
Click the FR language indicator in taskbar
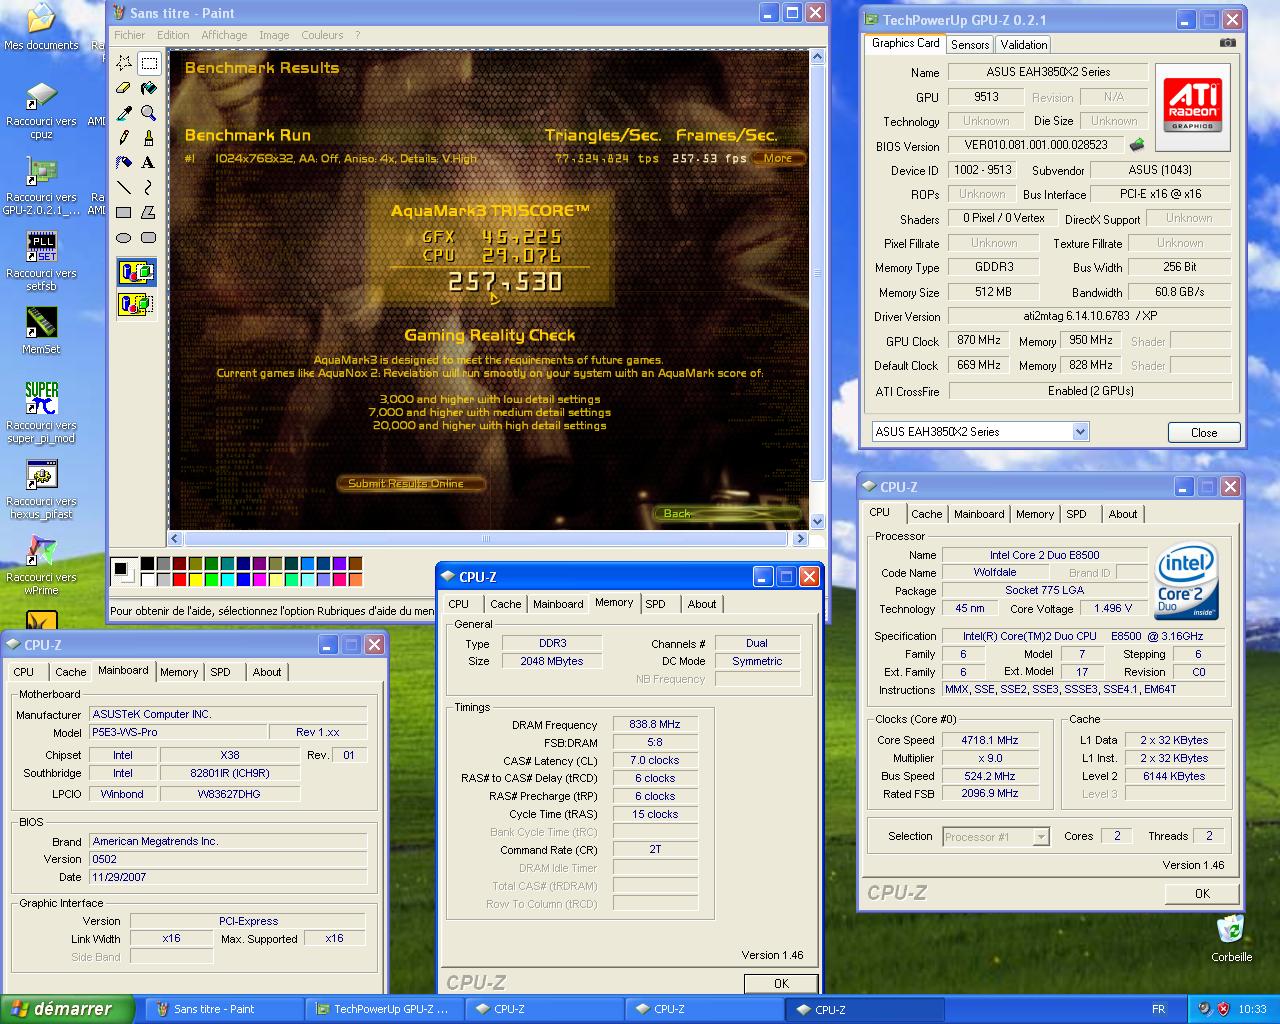pos(1158,1009)
